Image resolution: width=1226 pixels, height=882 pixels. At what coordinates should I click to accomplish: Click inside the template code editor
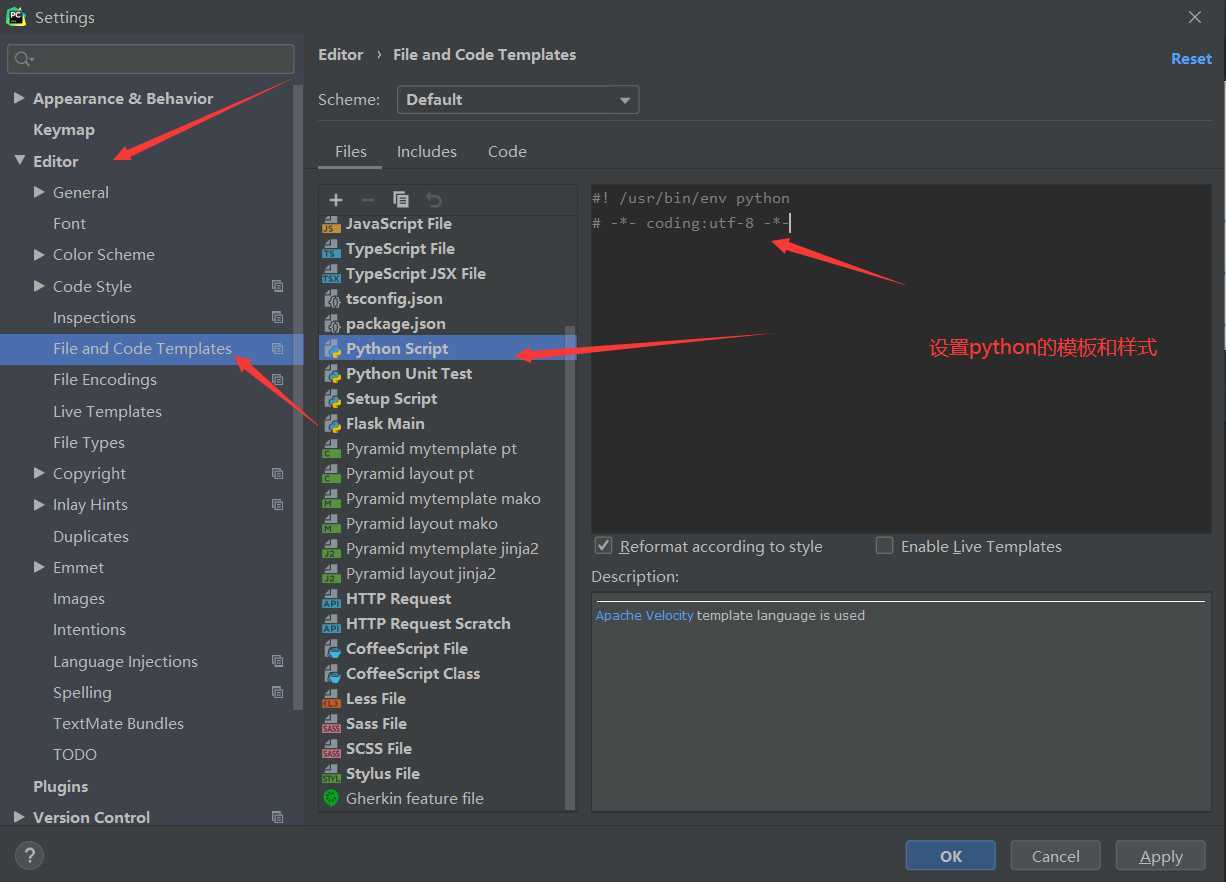click(x=901, y=358)
